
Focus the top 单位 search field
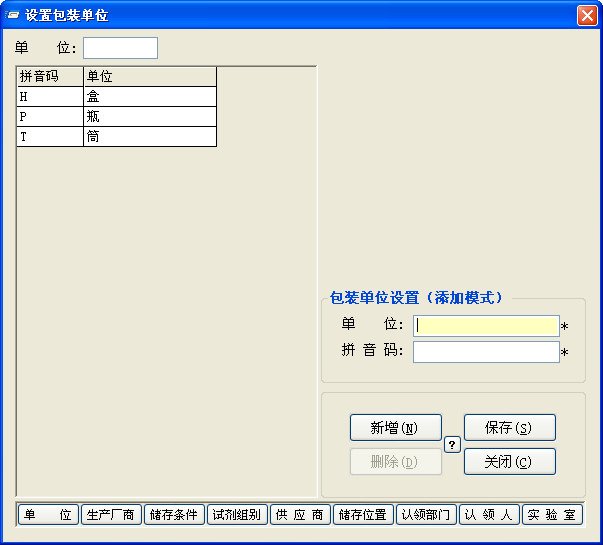click(120, 48)
